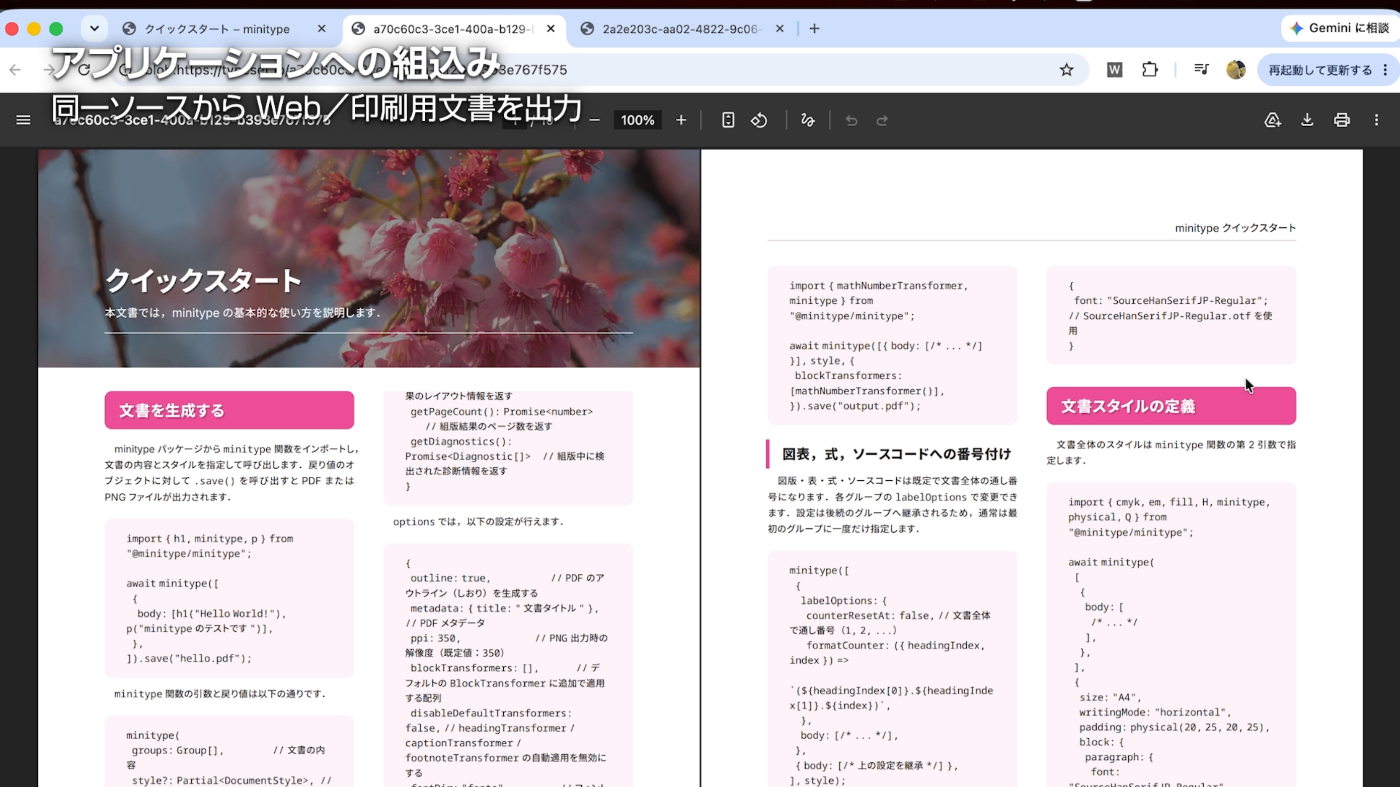Screen dimensions: 1400x787
Task: Download the PDF file
Action: pyautogui.click(x=1307, y=120)
